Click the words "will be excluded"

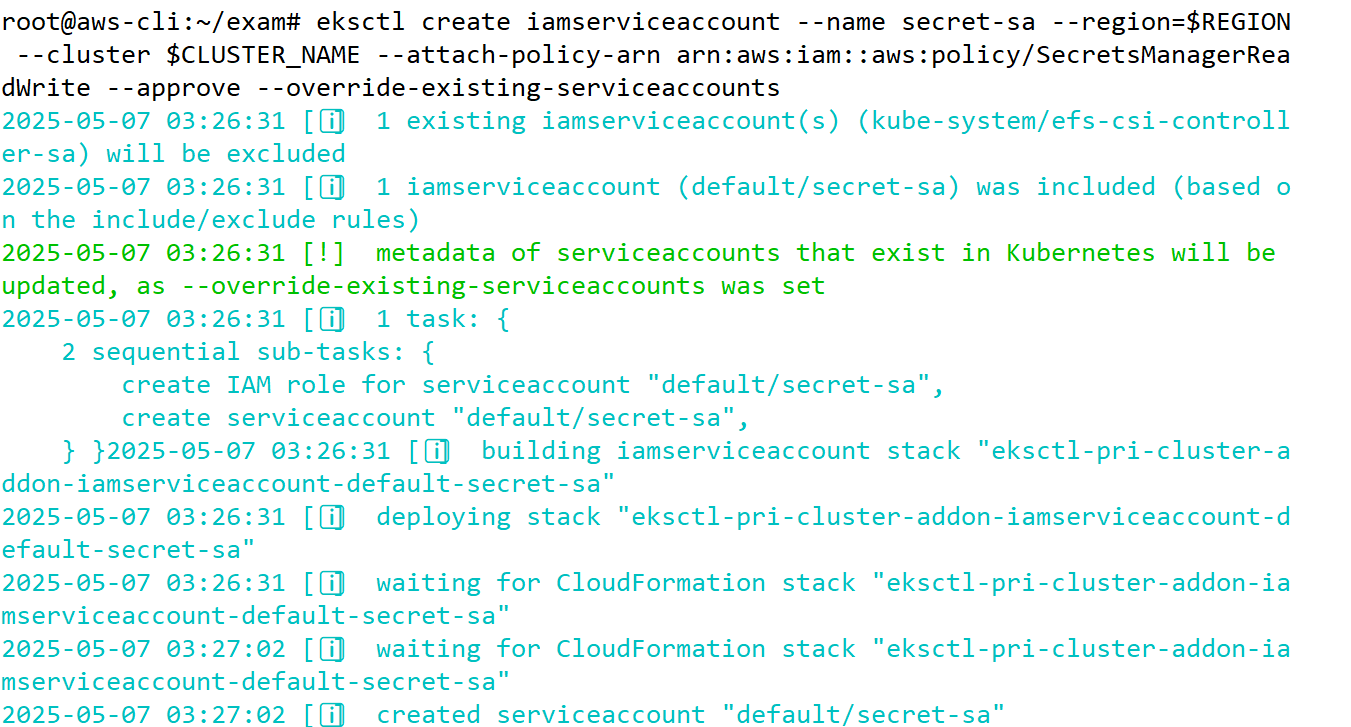click(x=226, y=154)
